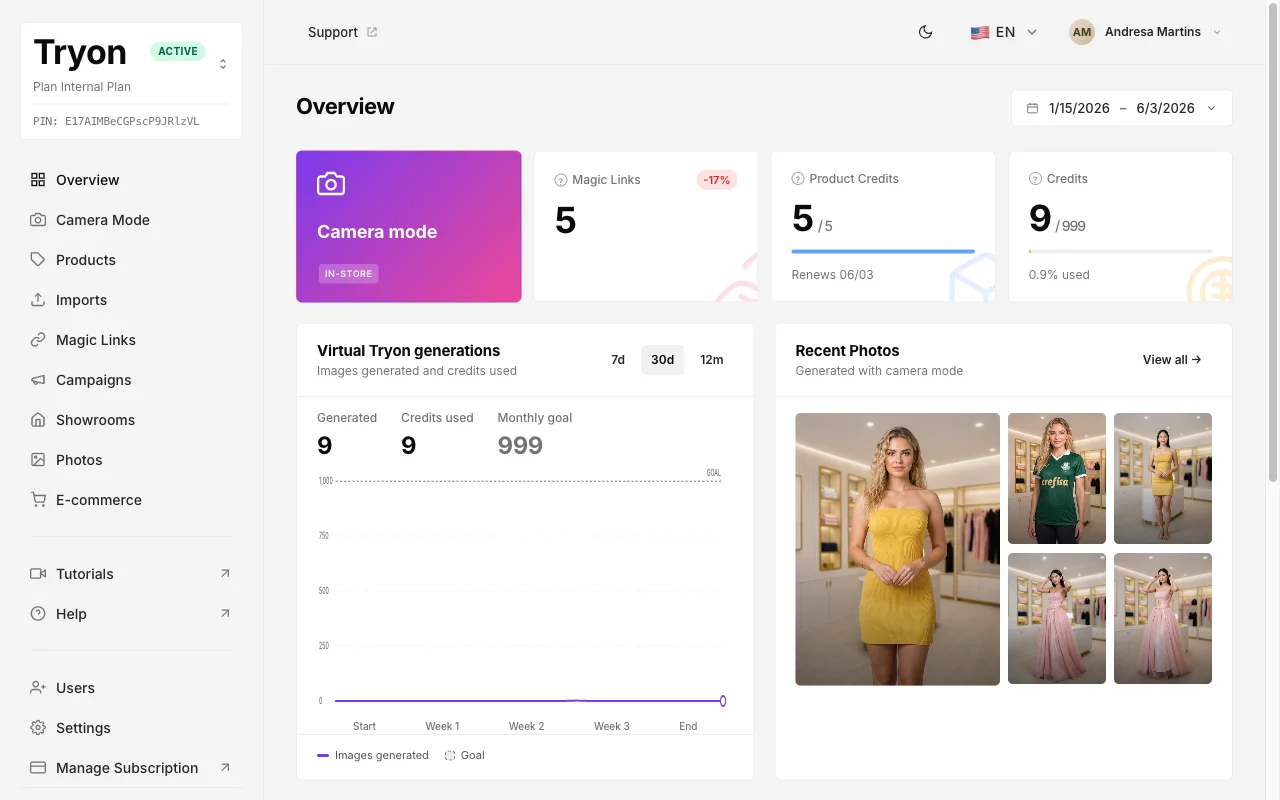The height and width of the screenshot is (800, 1280).
Task: Click the Manage Subscription card icon
Action: [x=38, y=768]
